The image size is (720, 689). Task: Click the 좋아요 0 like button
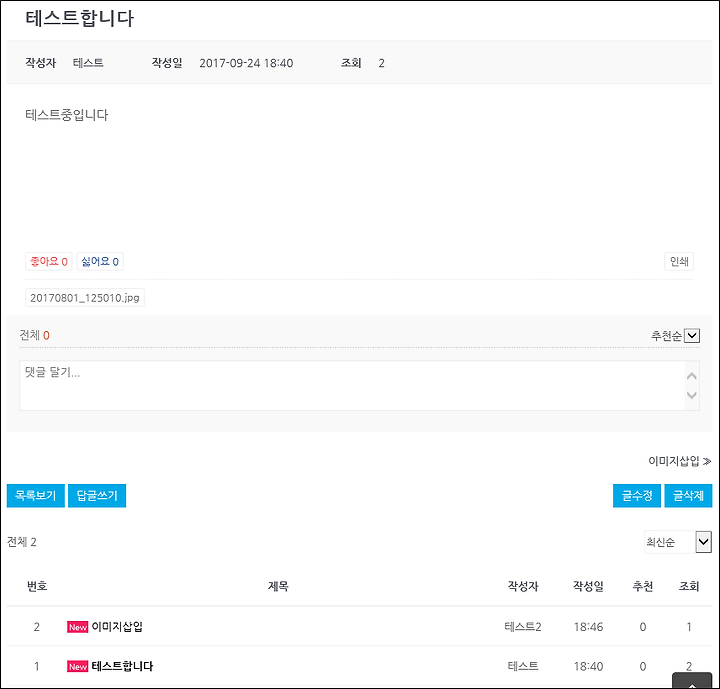click(49, 261)
